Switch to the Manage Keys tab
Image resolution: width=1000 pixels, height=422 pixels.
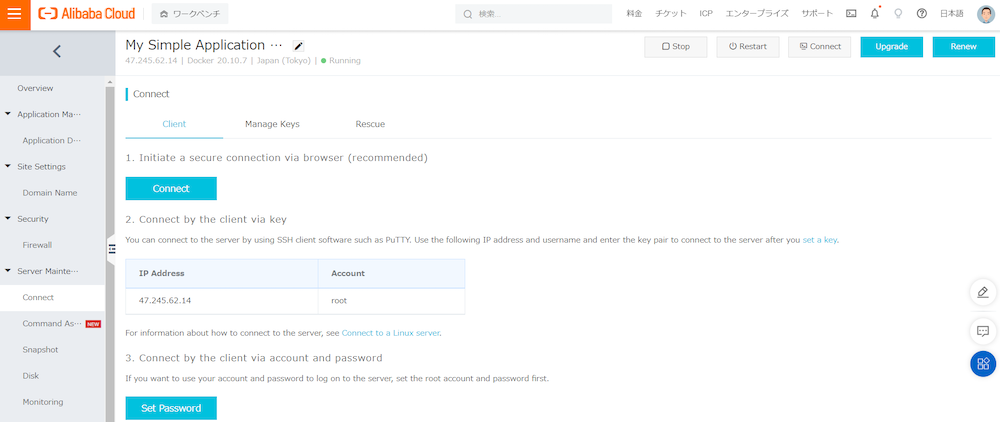(x=272, y=124)
